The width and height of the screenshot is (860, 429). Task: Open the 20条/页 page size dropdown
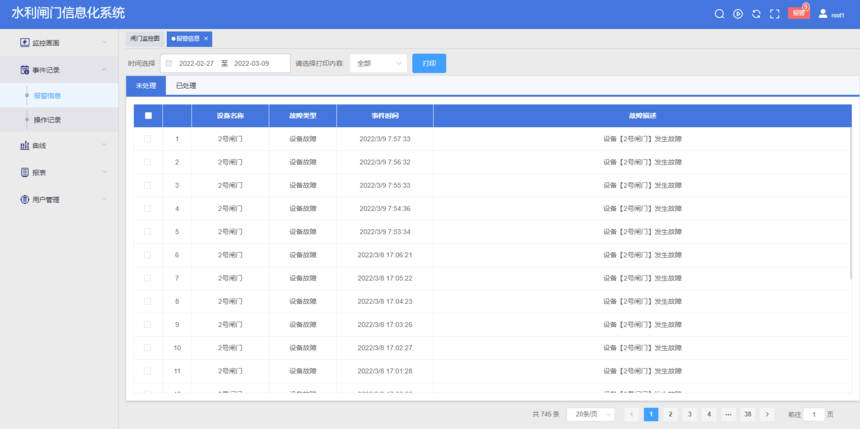click(x=590, y=414)
